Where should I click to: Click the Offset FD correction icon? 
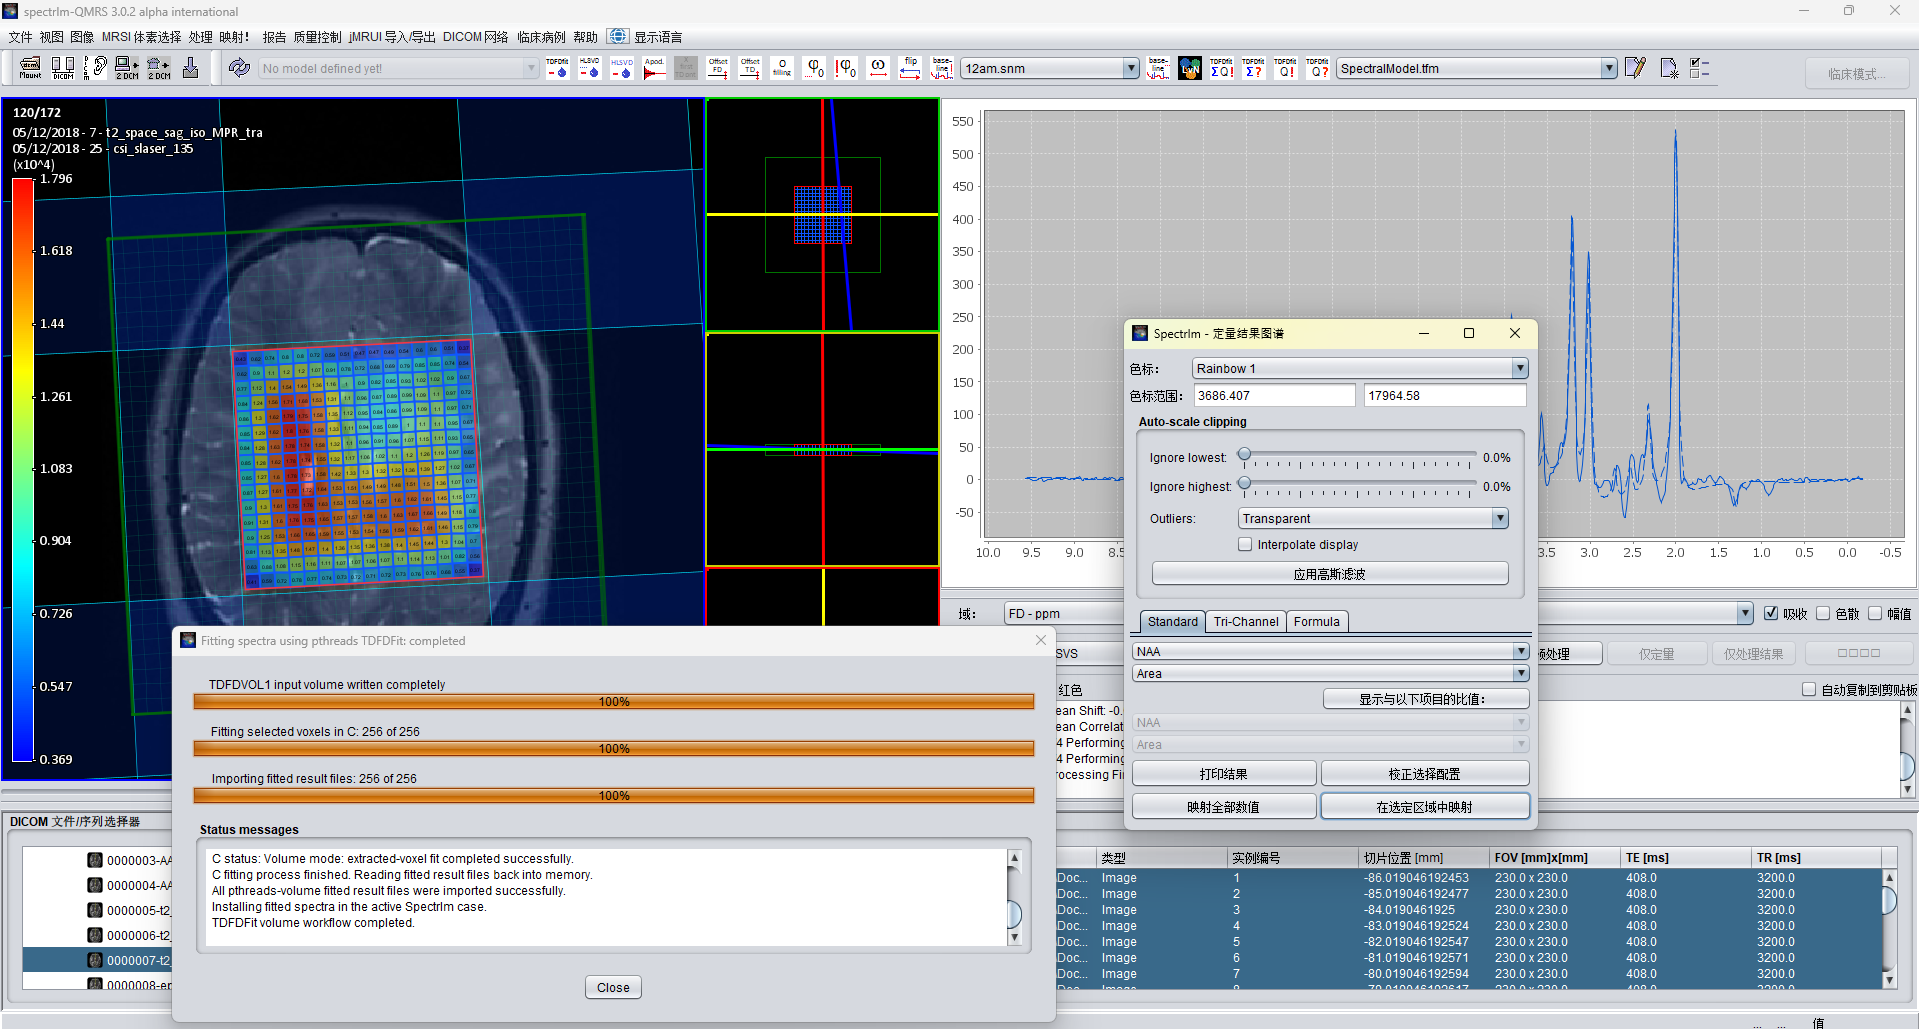718,68
